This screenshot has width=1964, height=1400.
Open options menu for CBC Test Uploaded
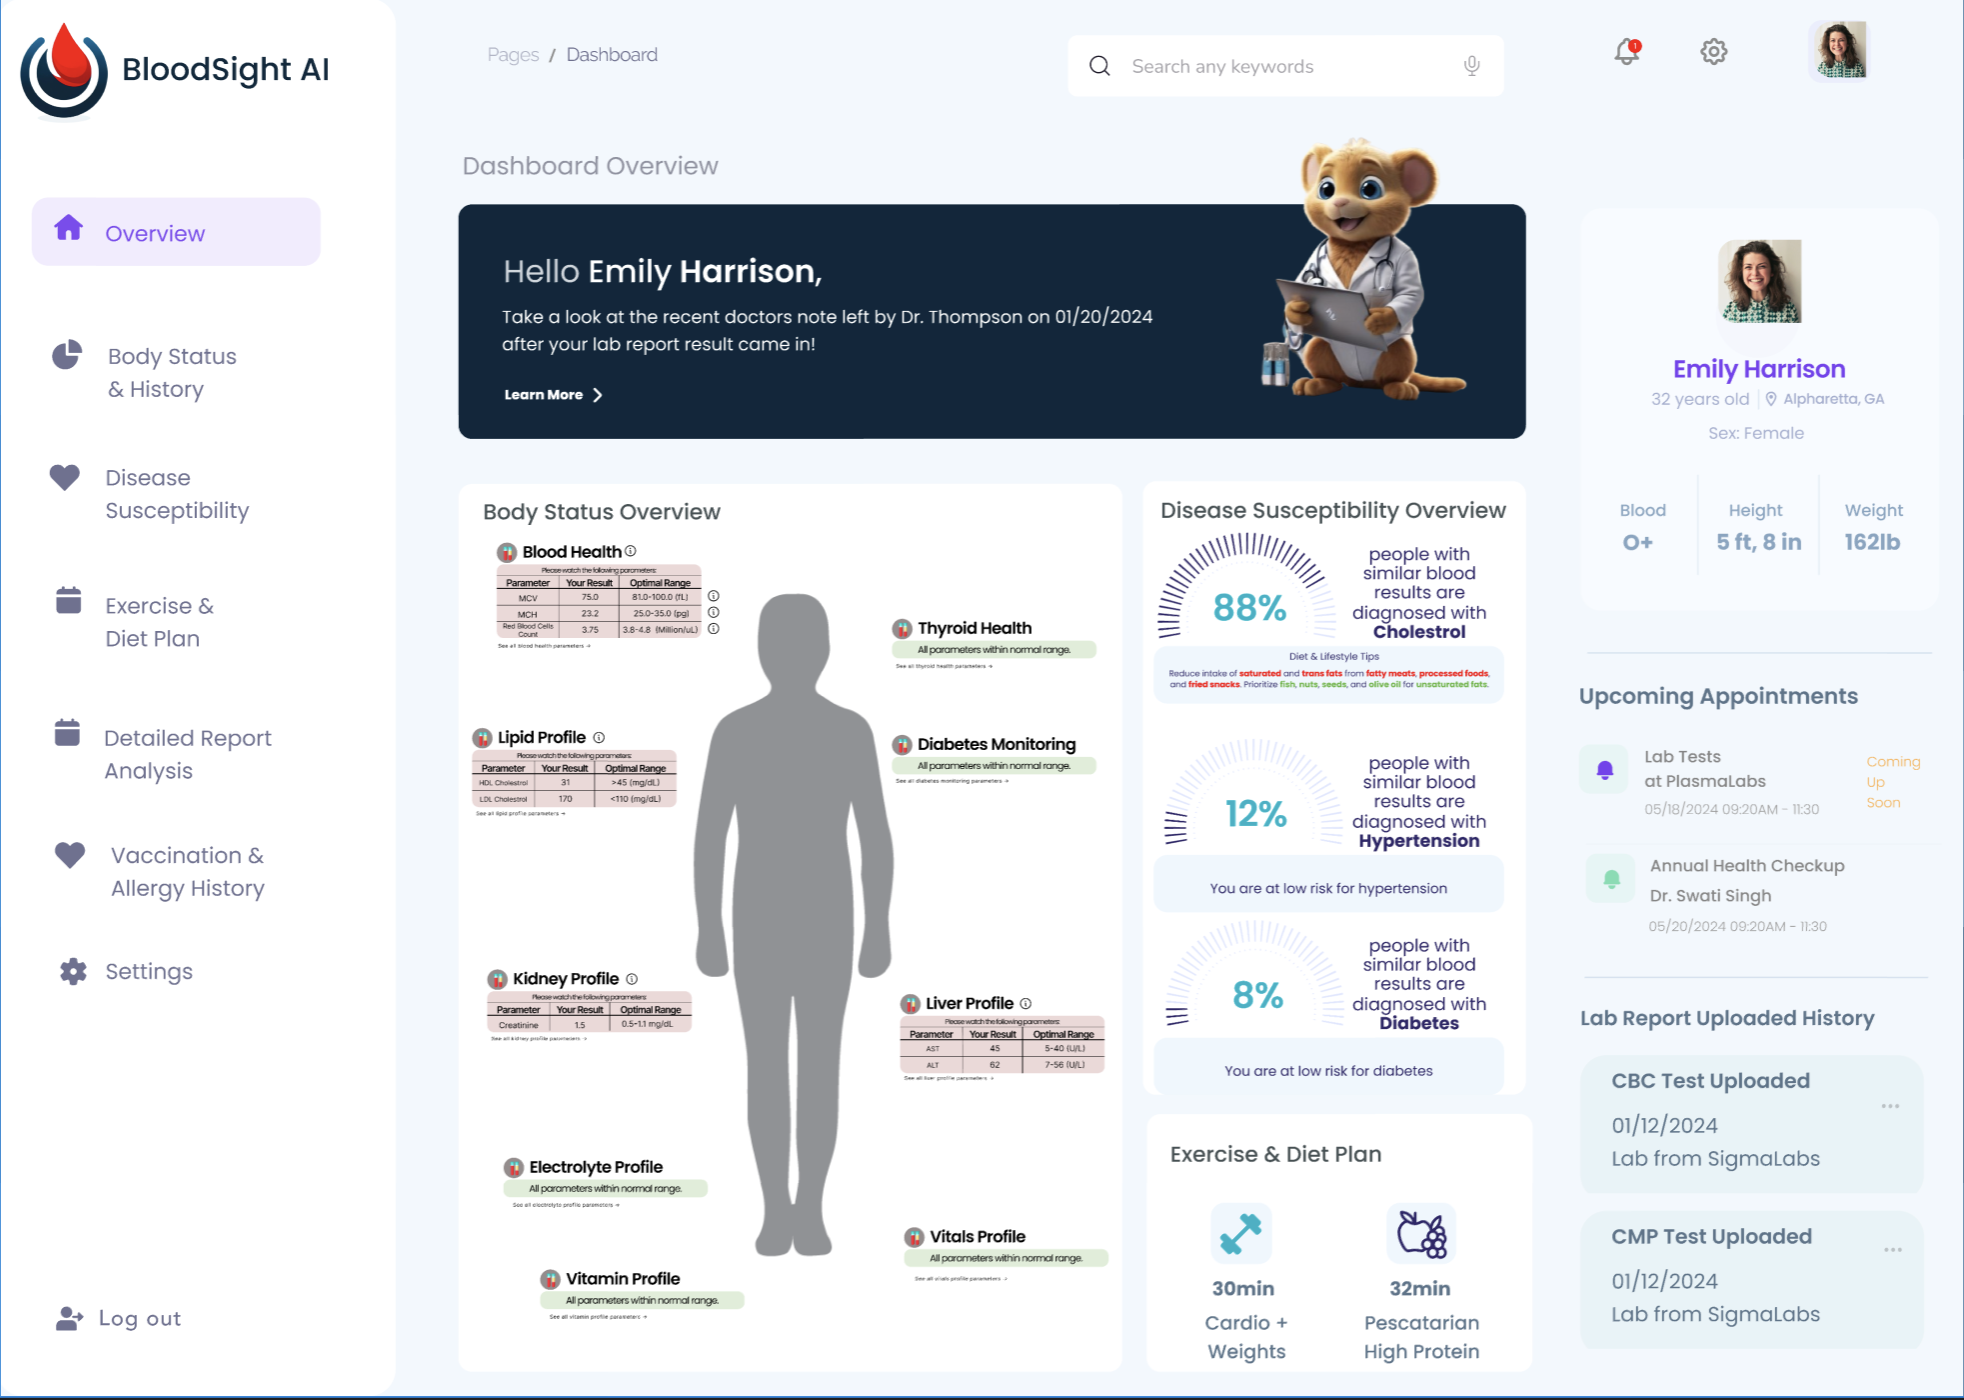(1890, 1106)
